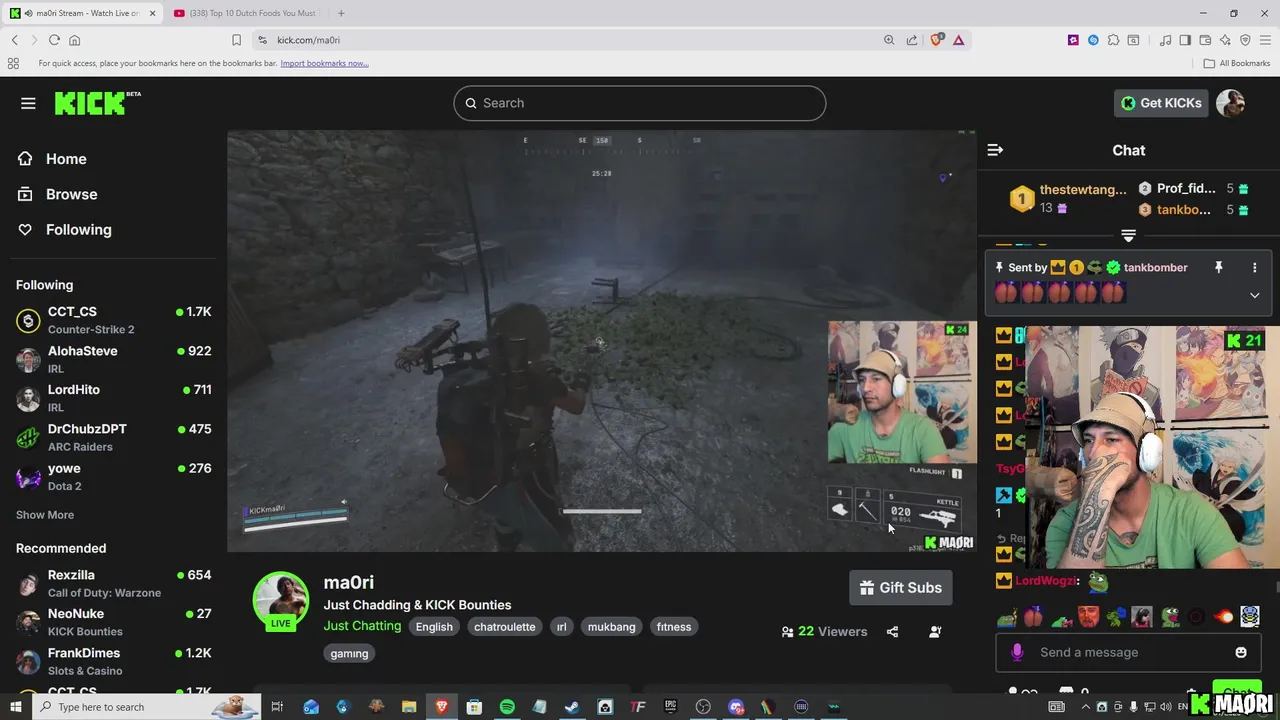
Task: Select the fitness tag
Action: 674,627
